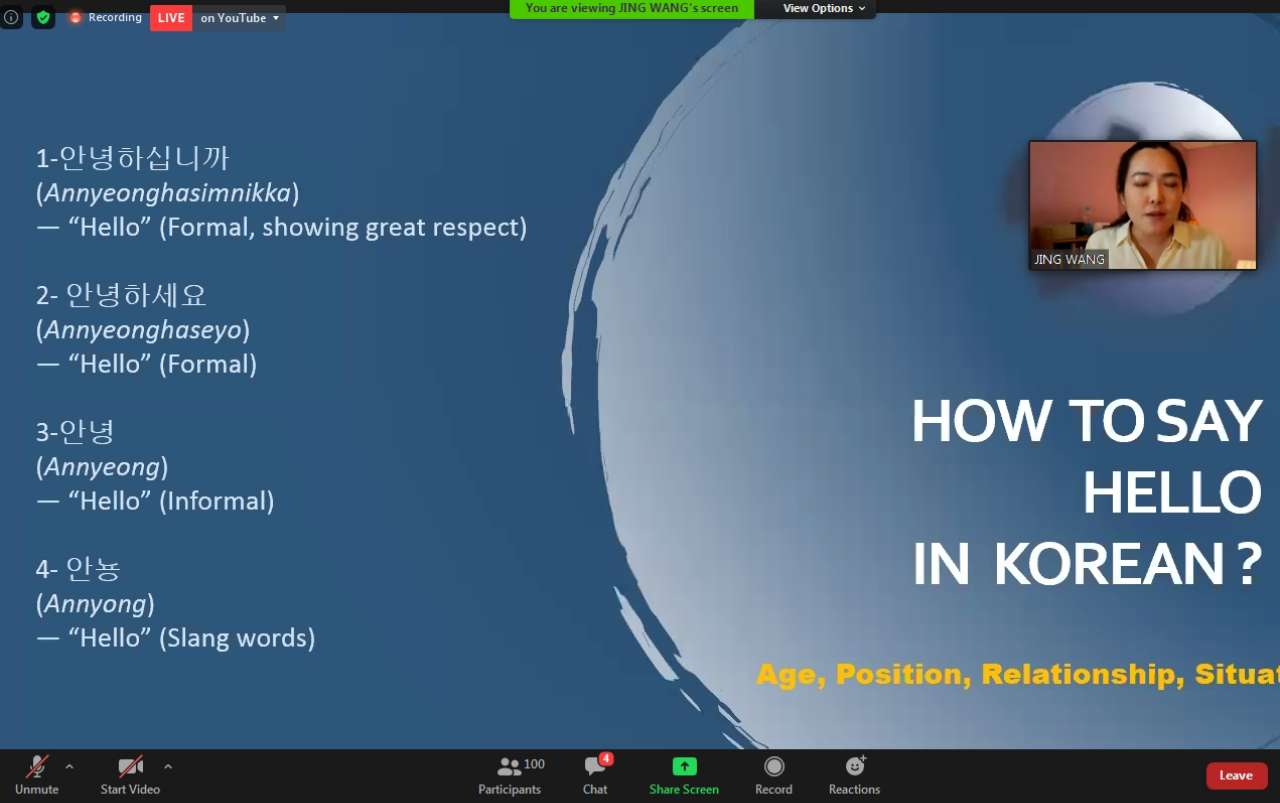Open the 'on YouTube' live stream dropdown
Screen dimensions: 1280x803
pos(239,18)
